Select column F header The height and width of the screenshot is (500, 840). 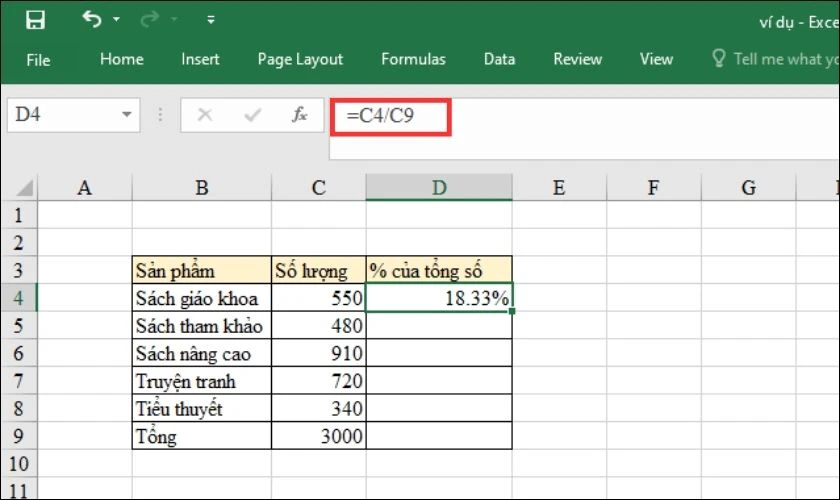654,188
